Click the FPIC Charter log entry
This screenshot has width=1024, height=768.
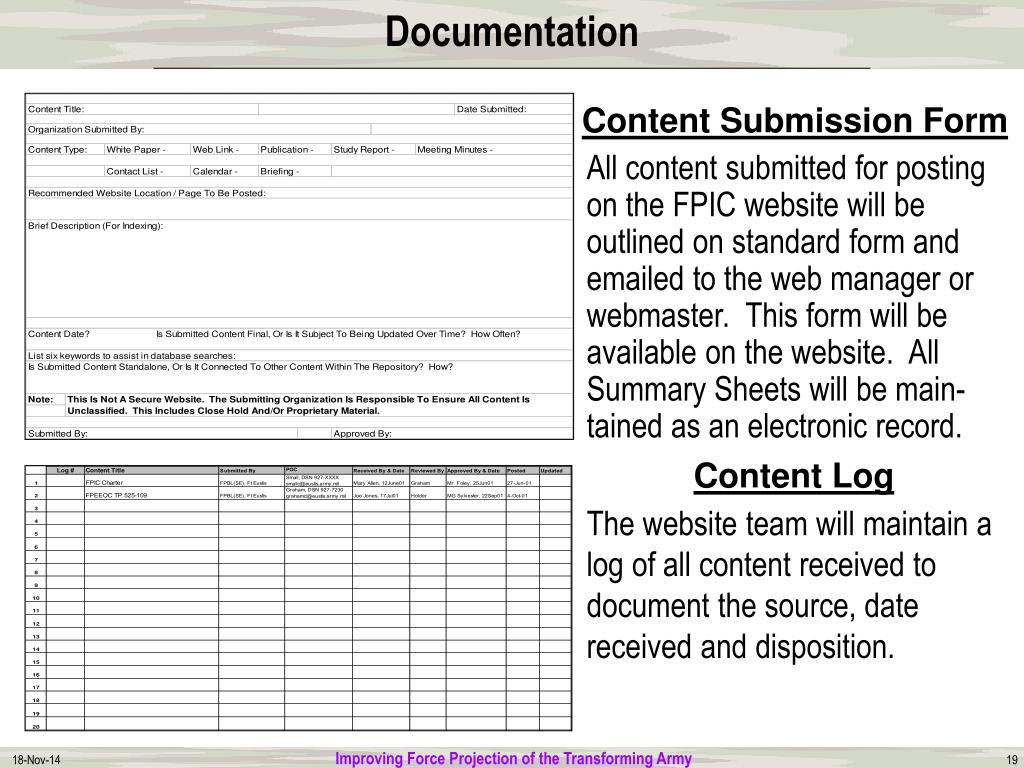(x=104, y=483)
